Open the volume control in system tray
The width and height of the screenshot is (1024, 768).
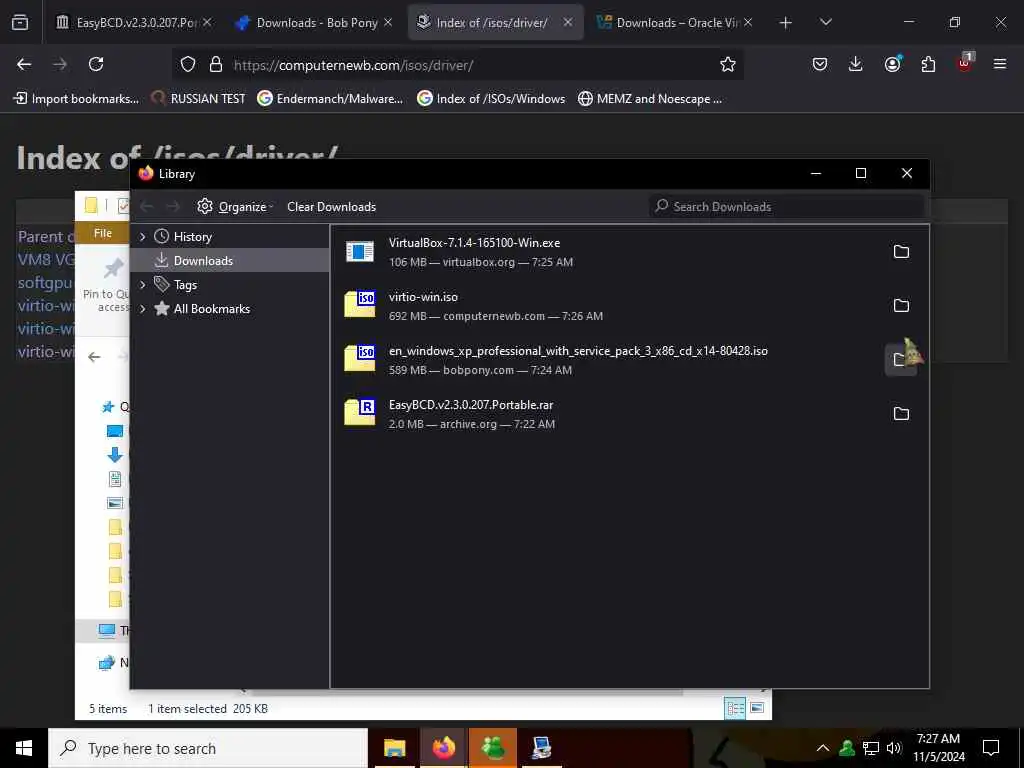894,748
